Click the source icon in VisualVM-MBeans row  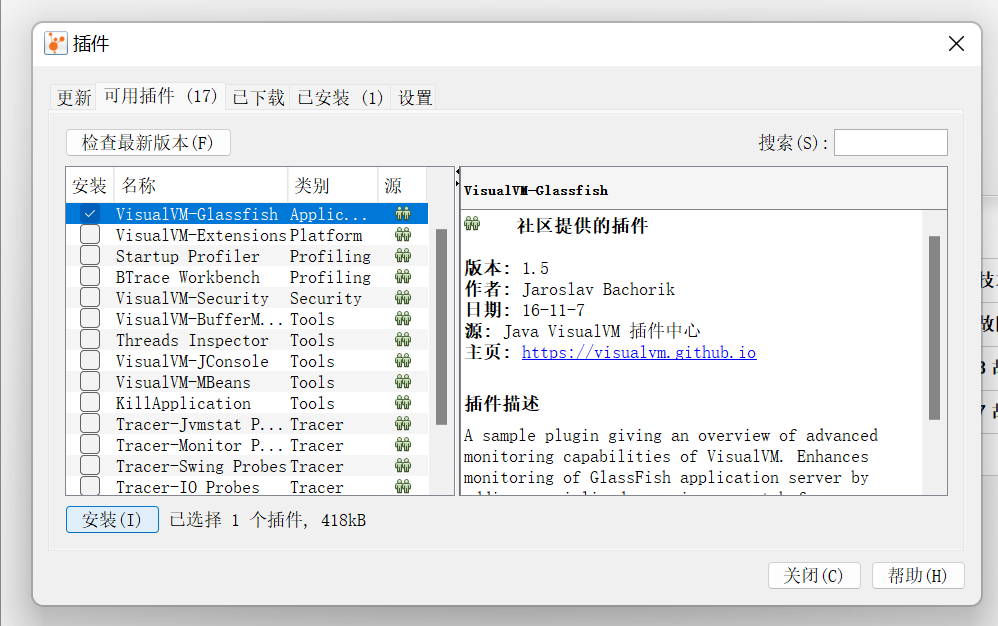coord(403,382)
